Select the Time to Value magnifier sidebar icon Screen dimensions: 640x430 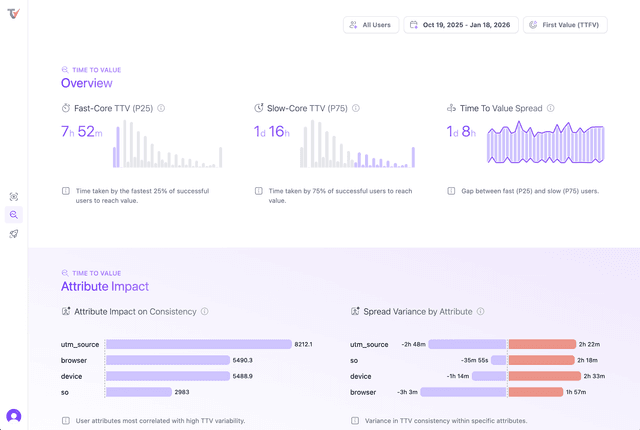tap(14, 215)
